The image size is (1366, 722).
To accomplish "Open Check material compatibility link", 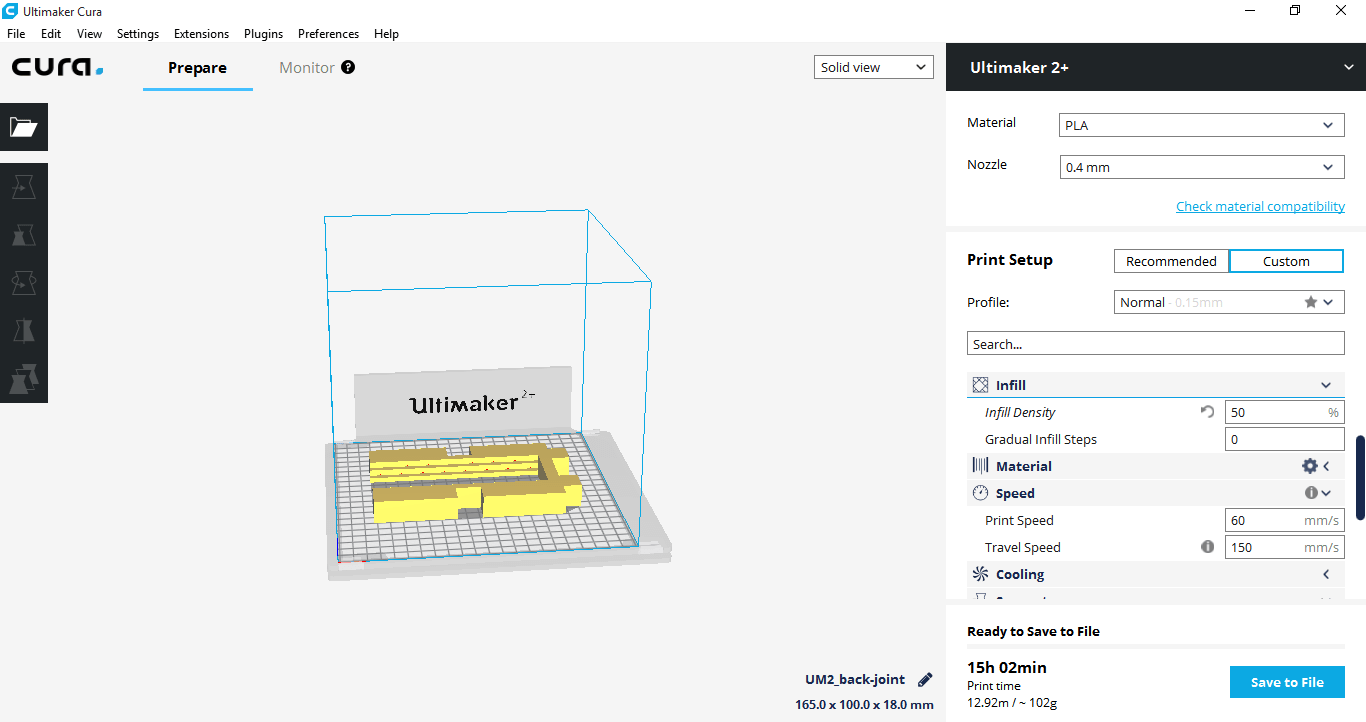I will point(1260,206).
